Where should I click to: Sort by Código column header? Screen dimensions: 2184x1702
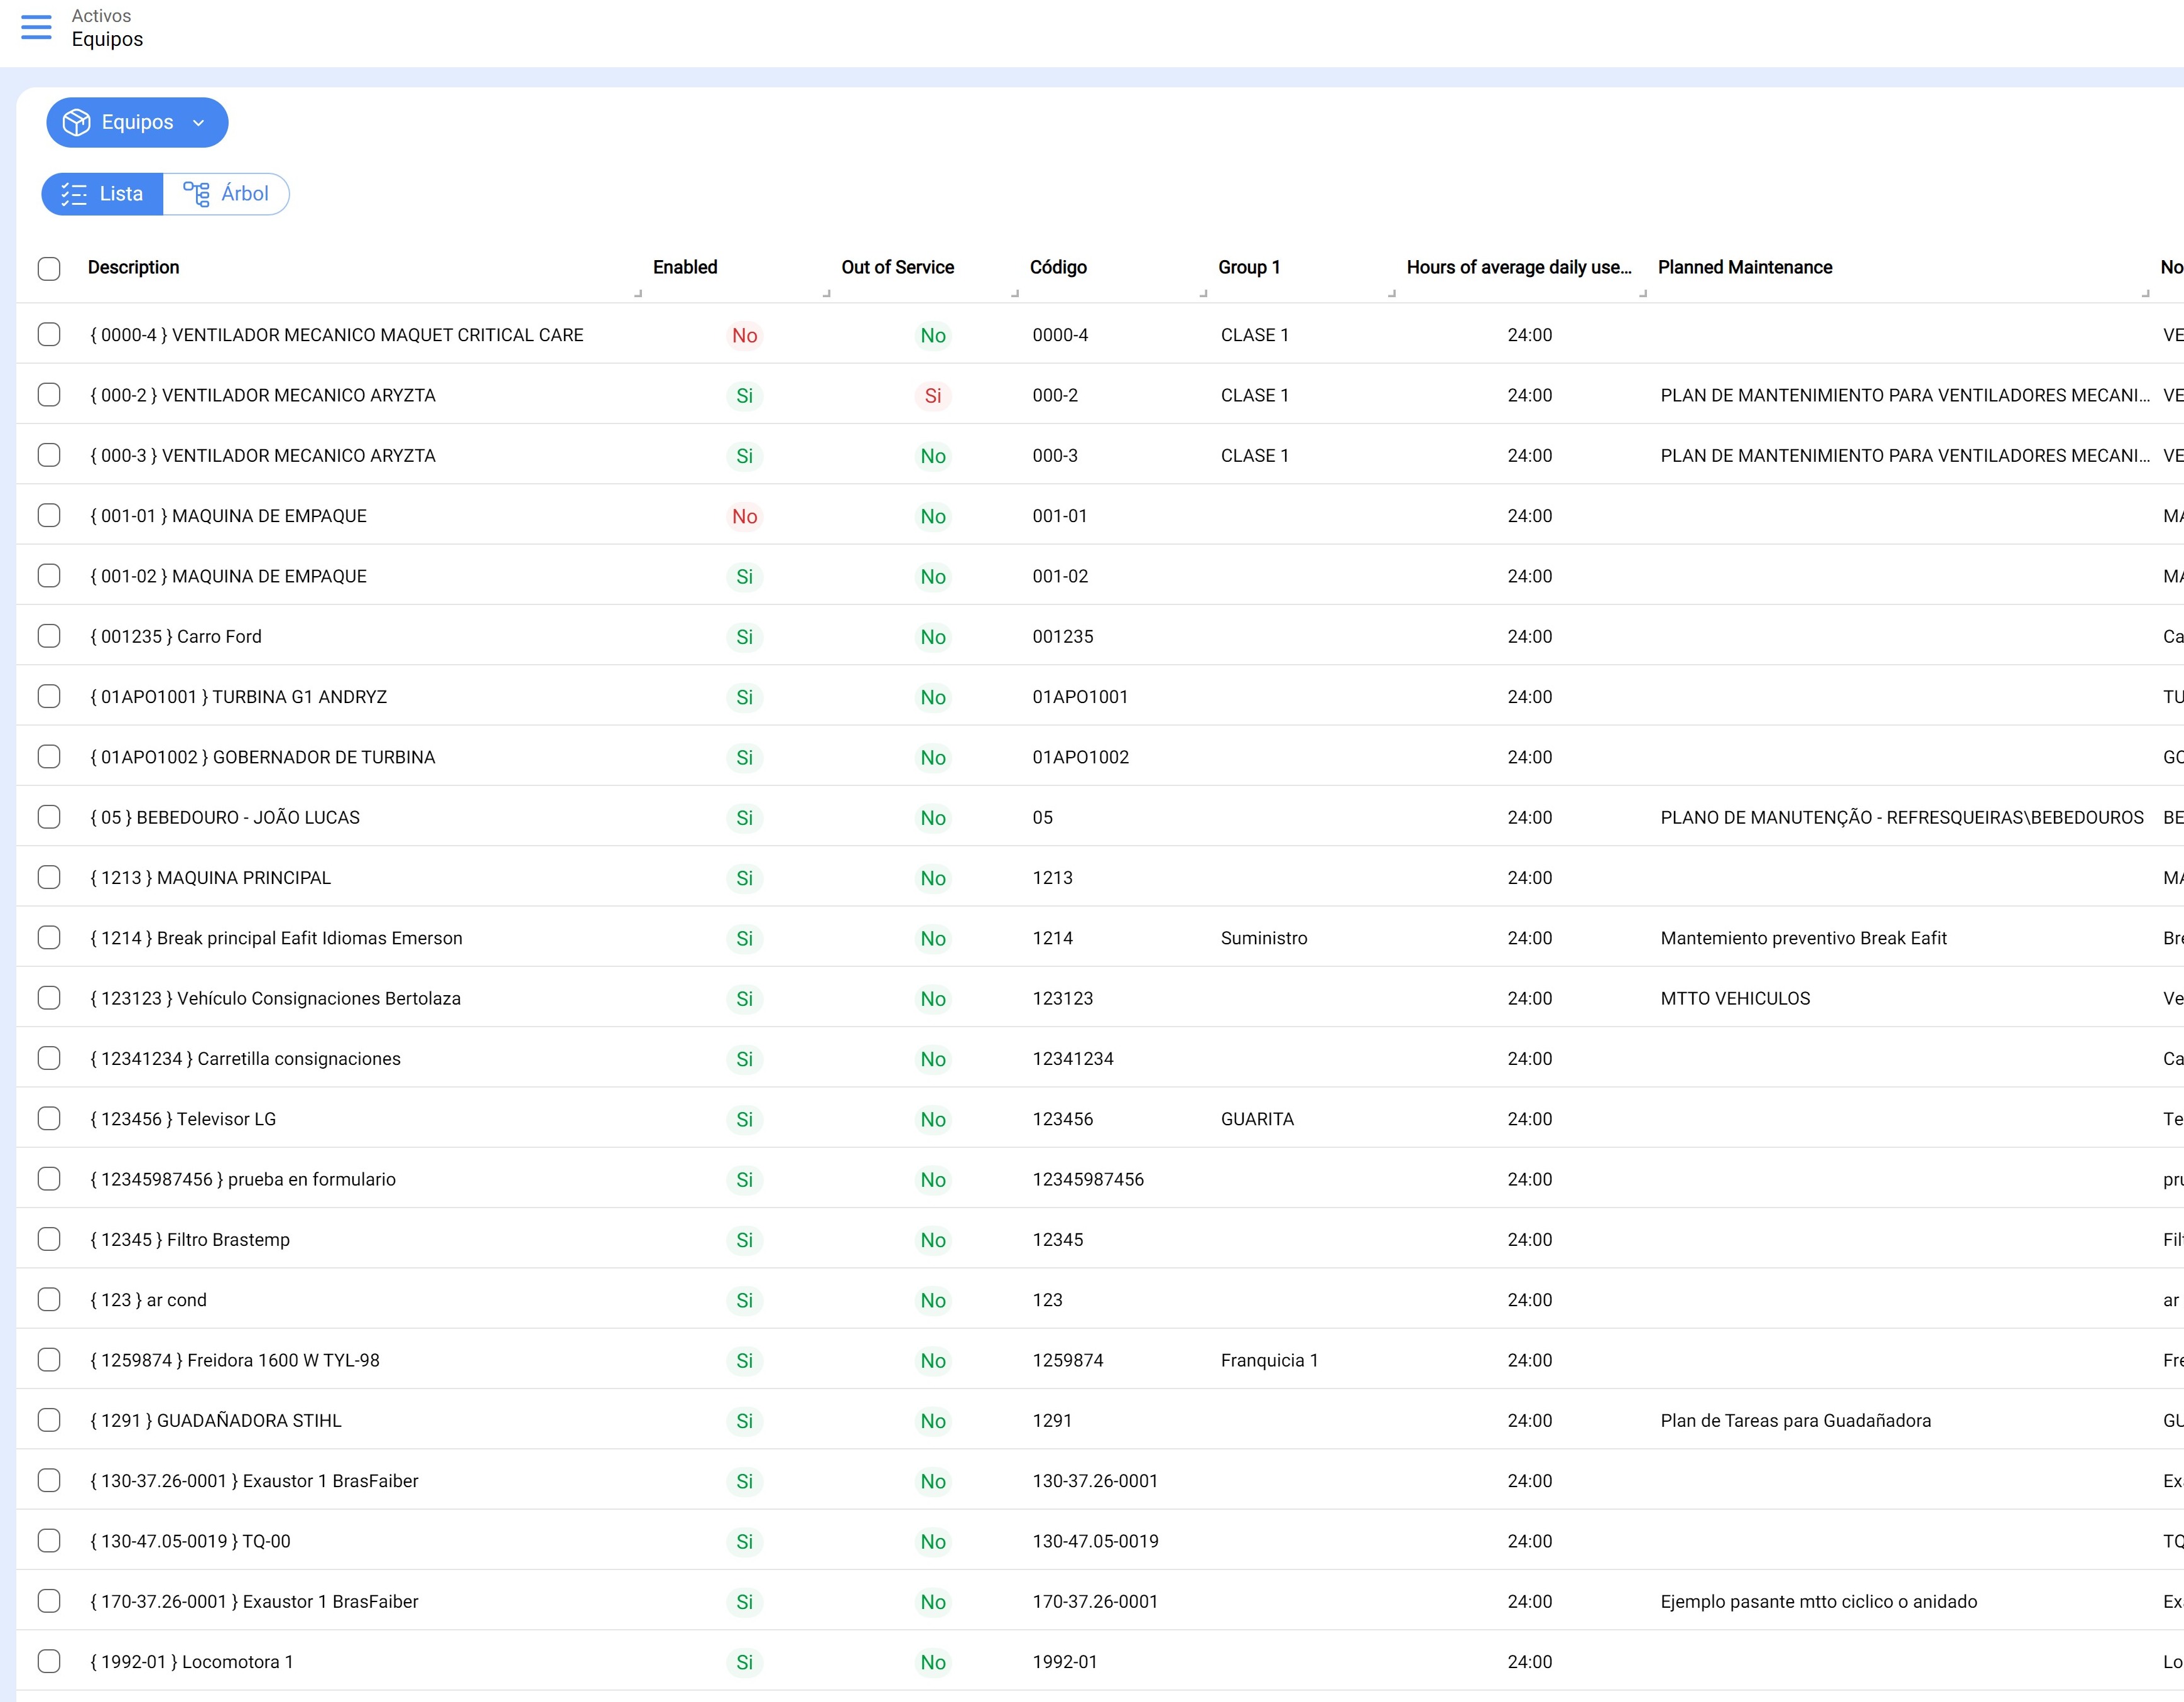pos(1058,267)
